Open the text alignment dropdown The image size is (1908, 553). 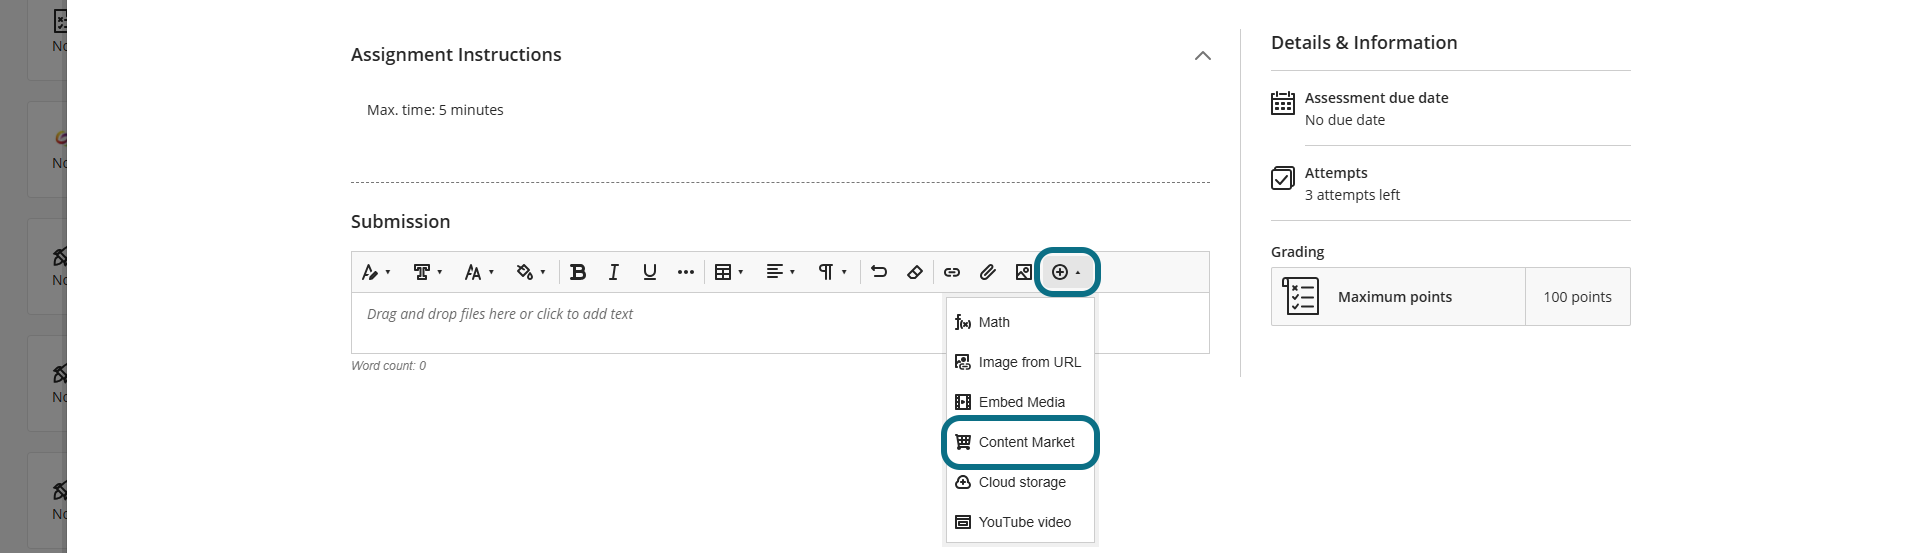pyautogui.click(x=781, y=272)
